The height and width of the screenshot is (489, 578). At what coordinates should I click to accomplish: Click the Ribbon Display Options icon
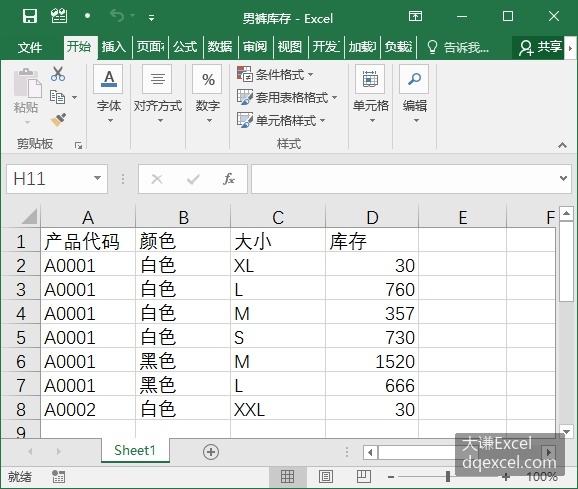tap(415, 16)
